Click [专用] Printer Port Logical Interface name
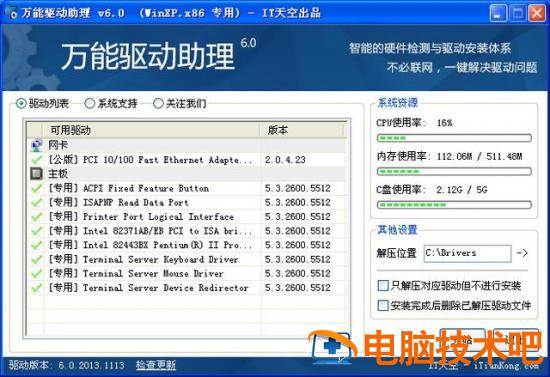Screen dimensions: 550x377 (x=141, y=217)
